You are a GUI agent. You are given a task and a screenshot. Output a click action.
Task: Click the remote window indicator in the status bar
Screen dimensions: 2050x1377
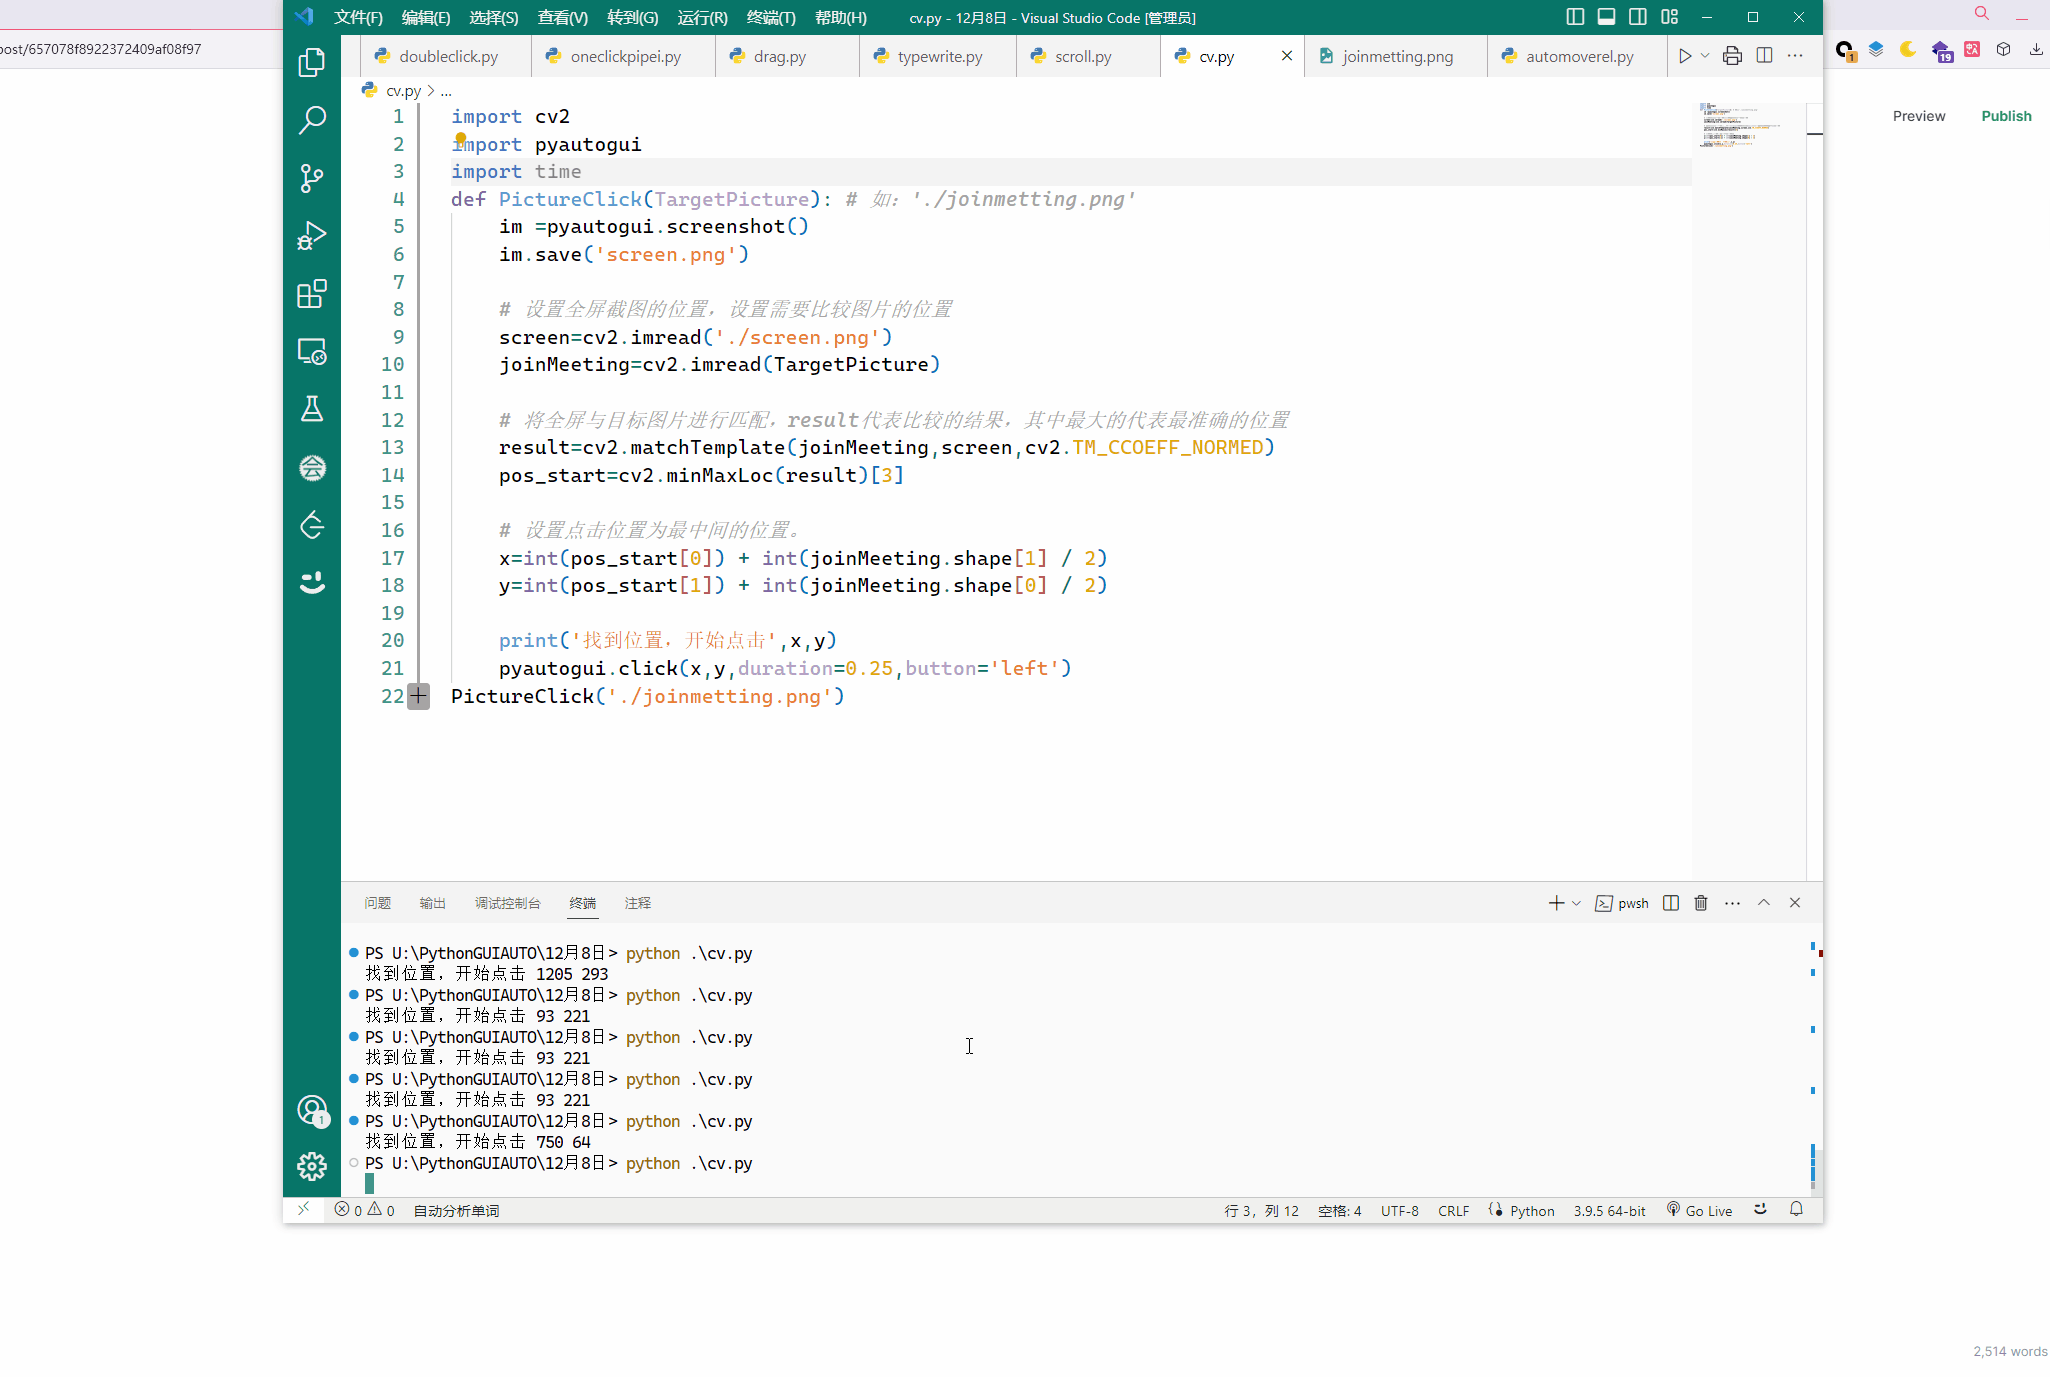[x=304, y=1209]
